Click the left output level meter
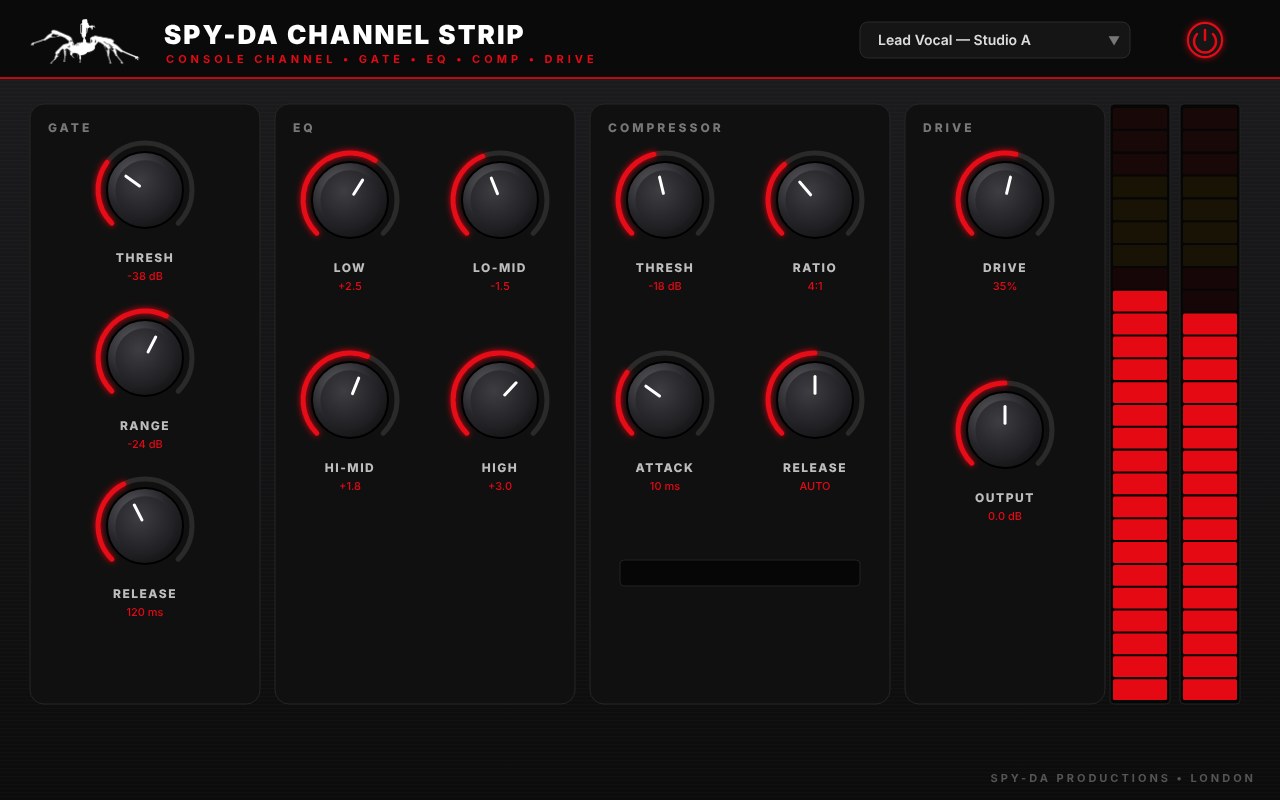The height and width of the screenshot is (800, 1280). pos(1140,404)
